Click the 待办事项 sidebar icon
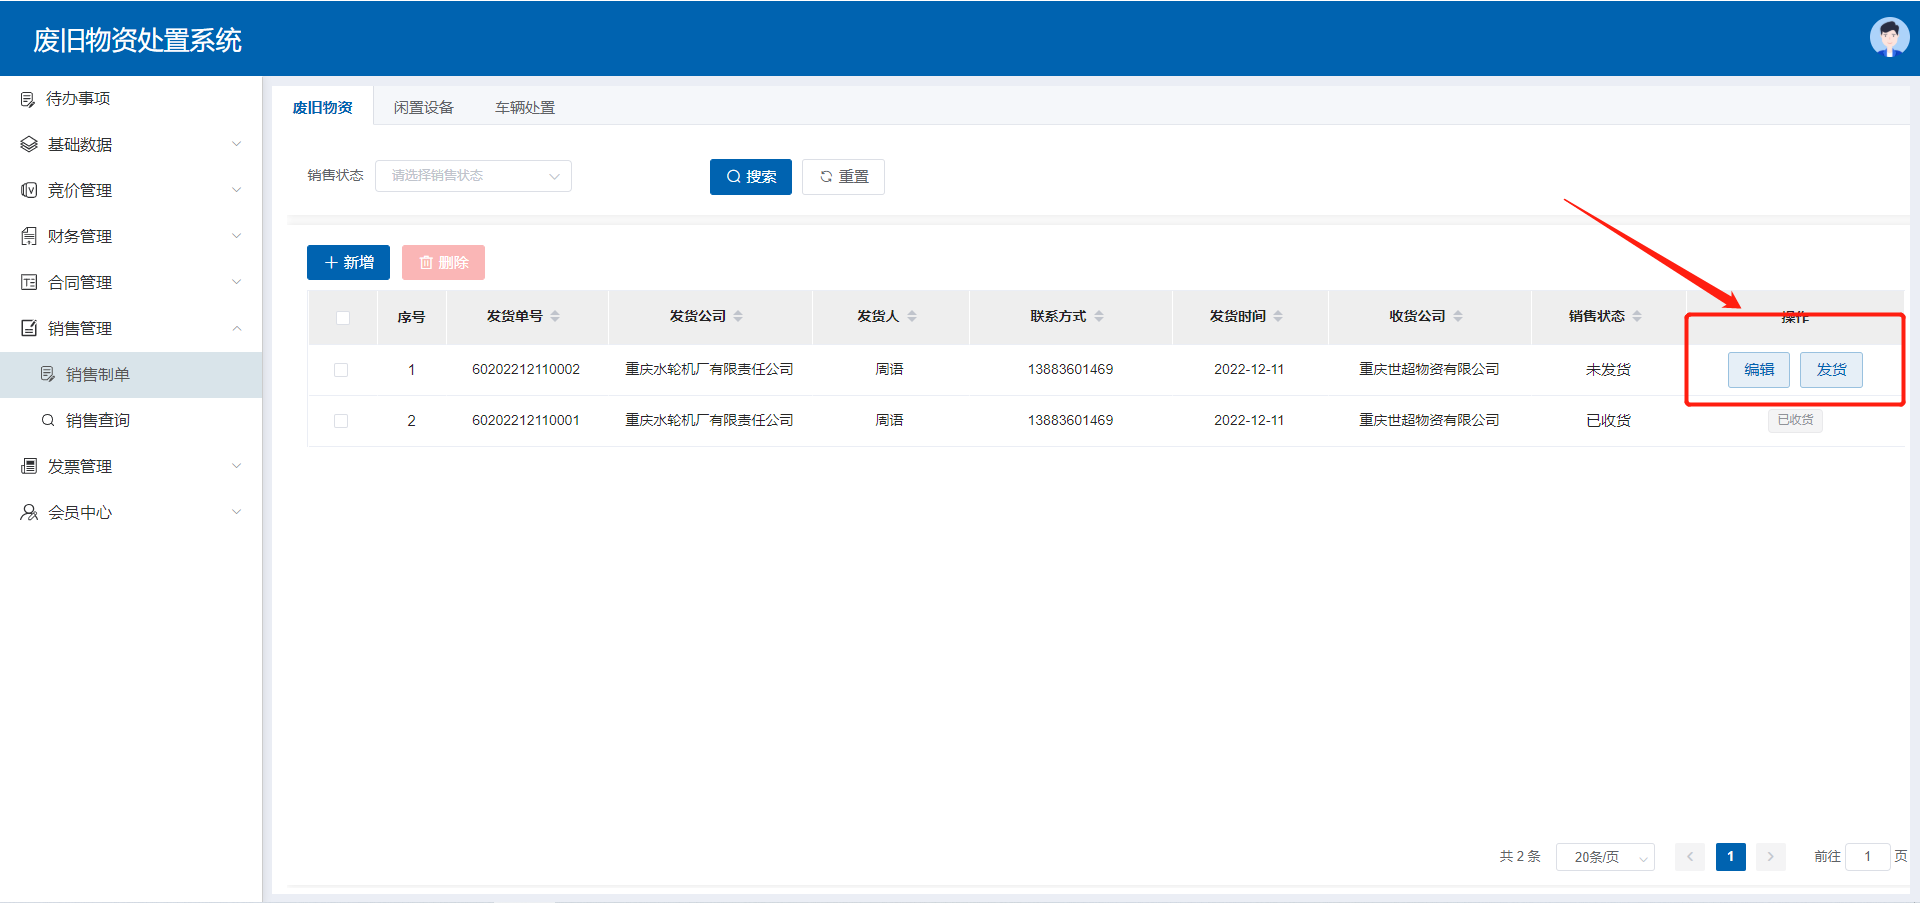Image resolution: width=1920 pixels, height=903 pixels. click(x=28, y=99)
